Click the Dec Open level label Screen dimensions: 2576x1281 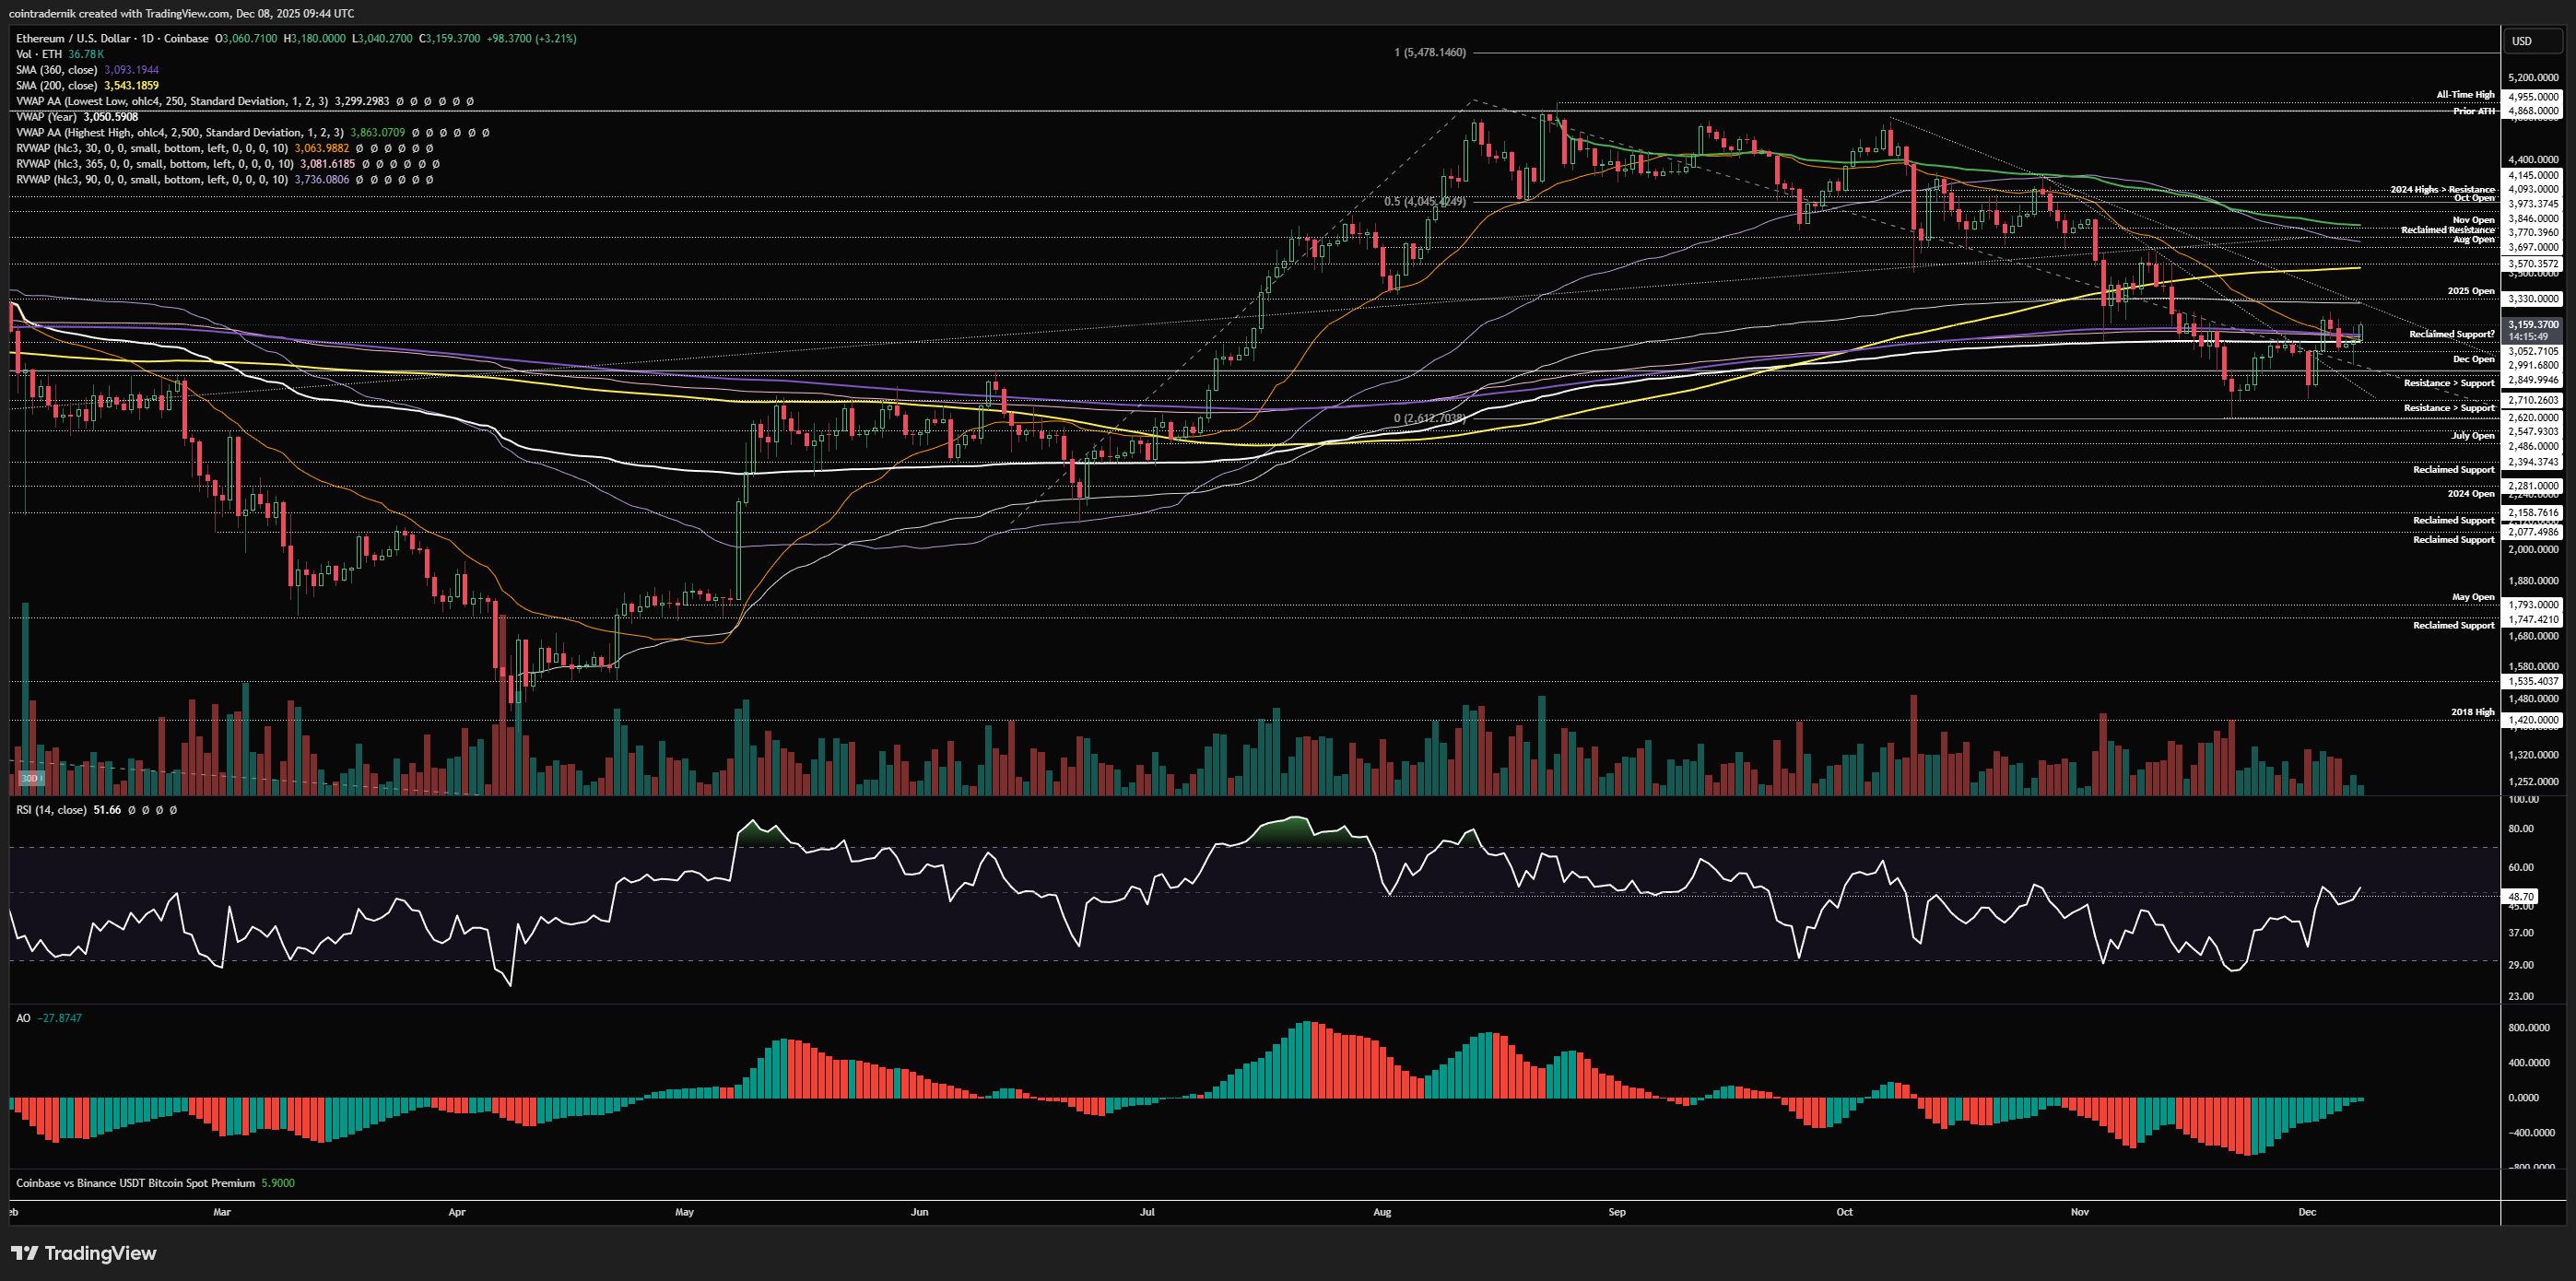[x=2473, y=359]
